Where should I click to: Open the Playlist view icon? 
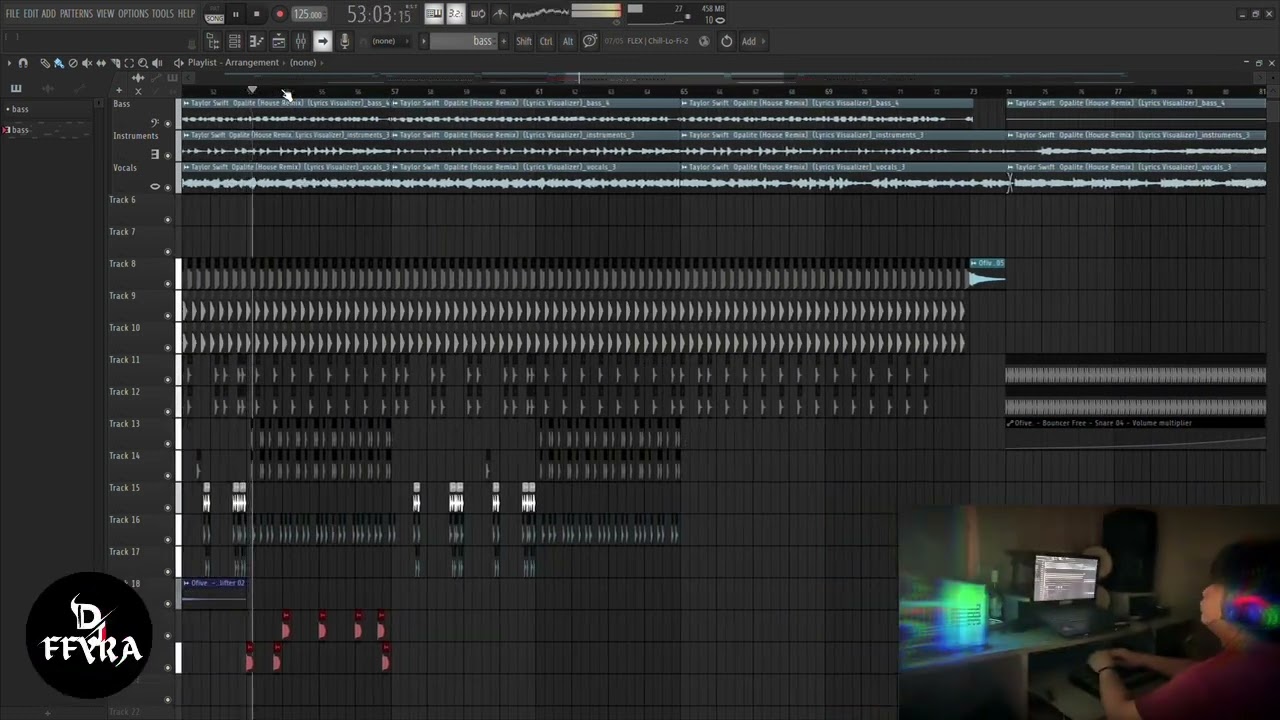point(213,41)
